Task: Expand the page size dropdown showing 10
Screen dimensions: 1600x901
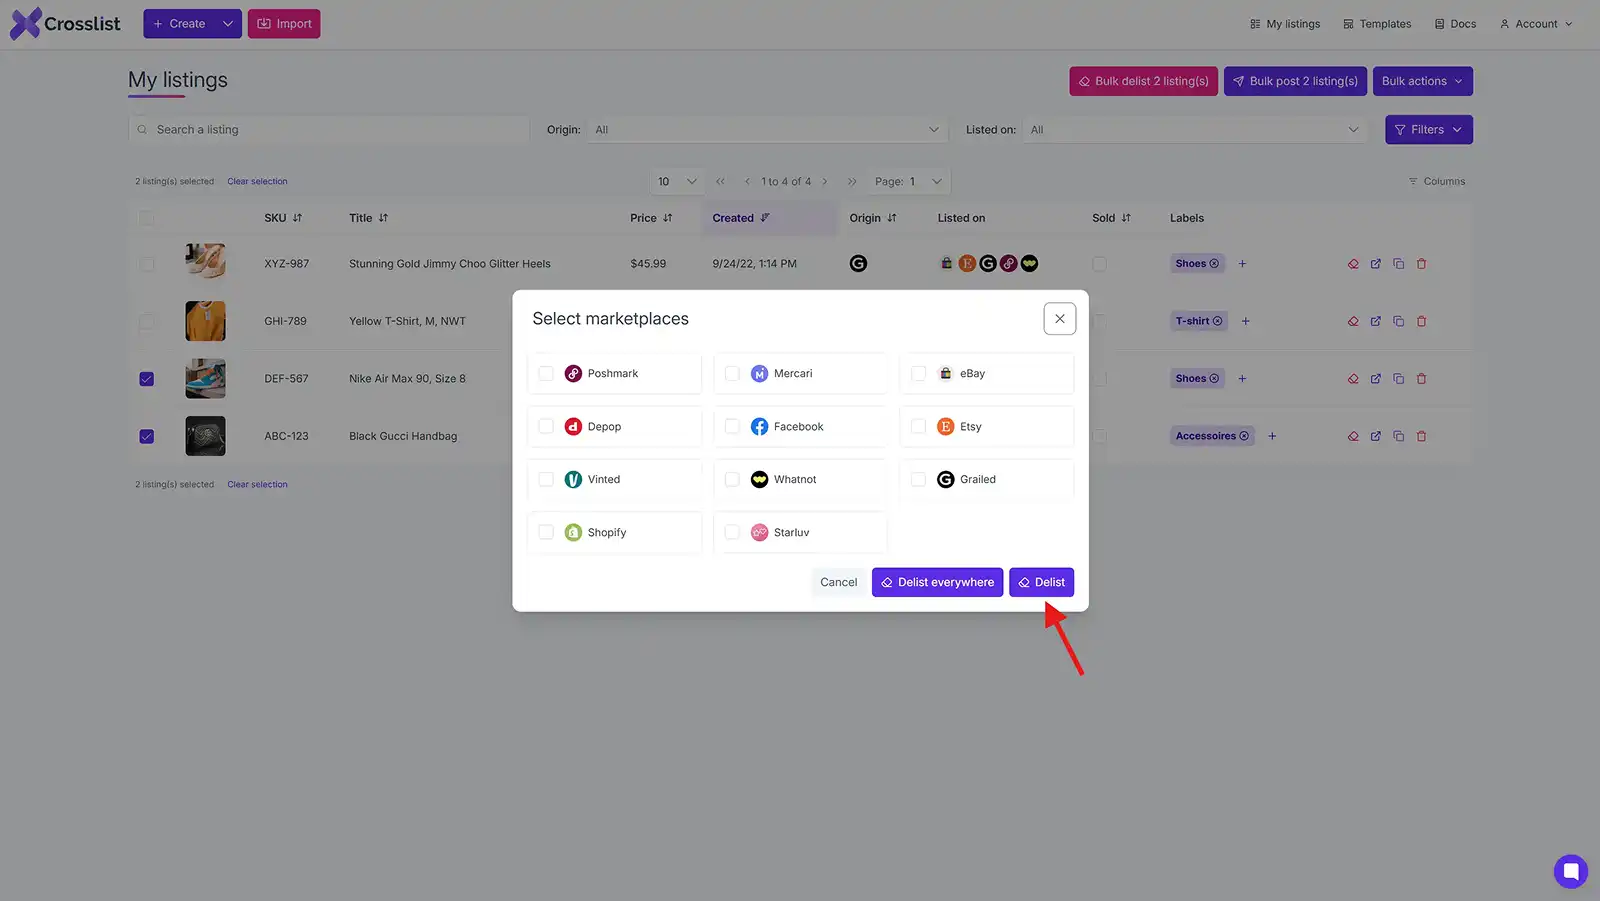Action: pyautogui.click(x=677, y=181)
